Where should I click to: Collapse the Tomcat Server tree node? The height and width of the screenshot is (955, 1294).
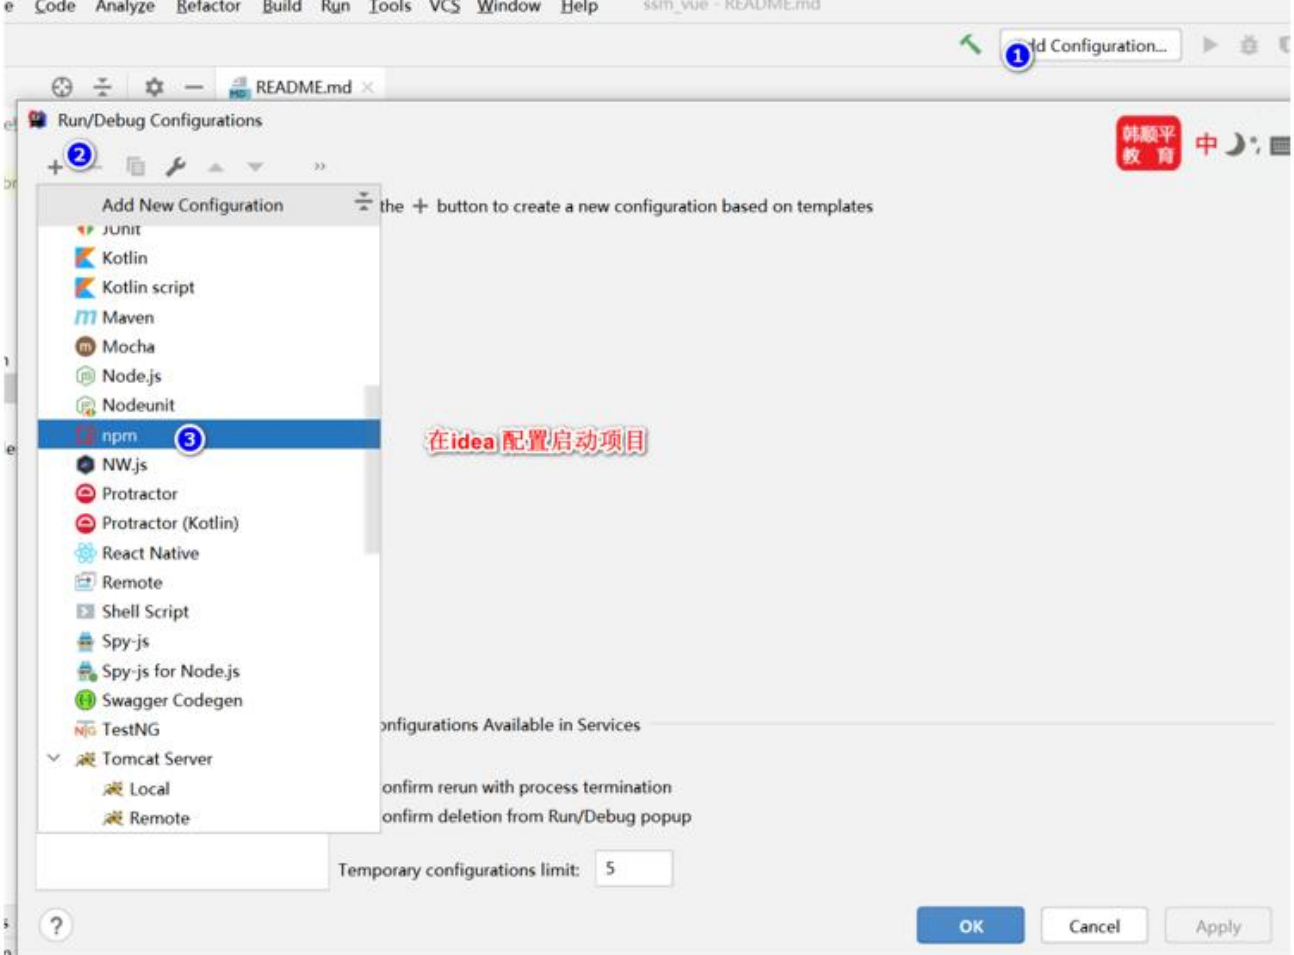pos(54,758)
